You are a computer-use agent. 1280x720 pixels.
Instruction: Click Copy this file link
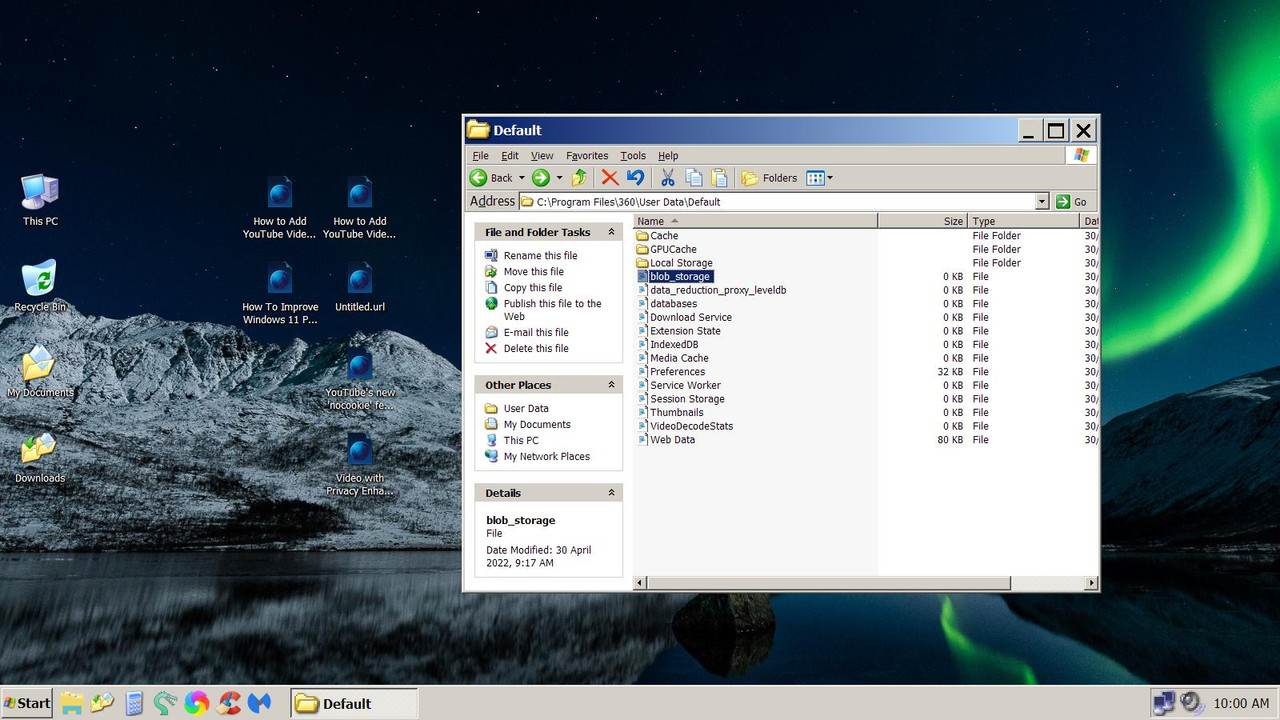tap(533, 288)
